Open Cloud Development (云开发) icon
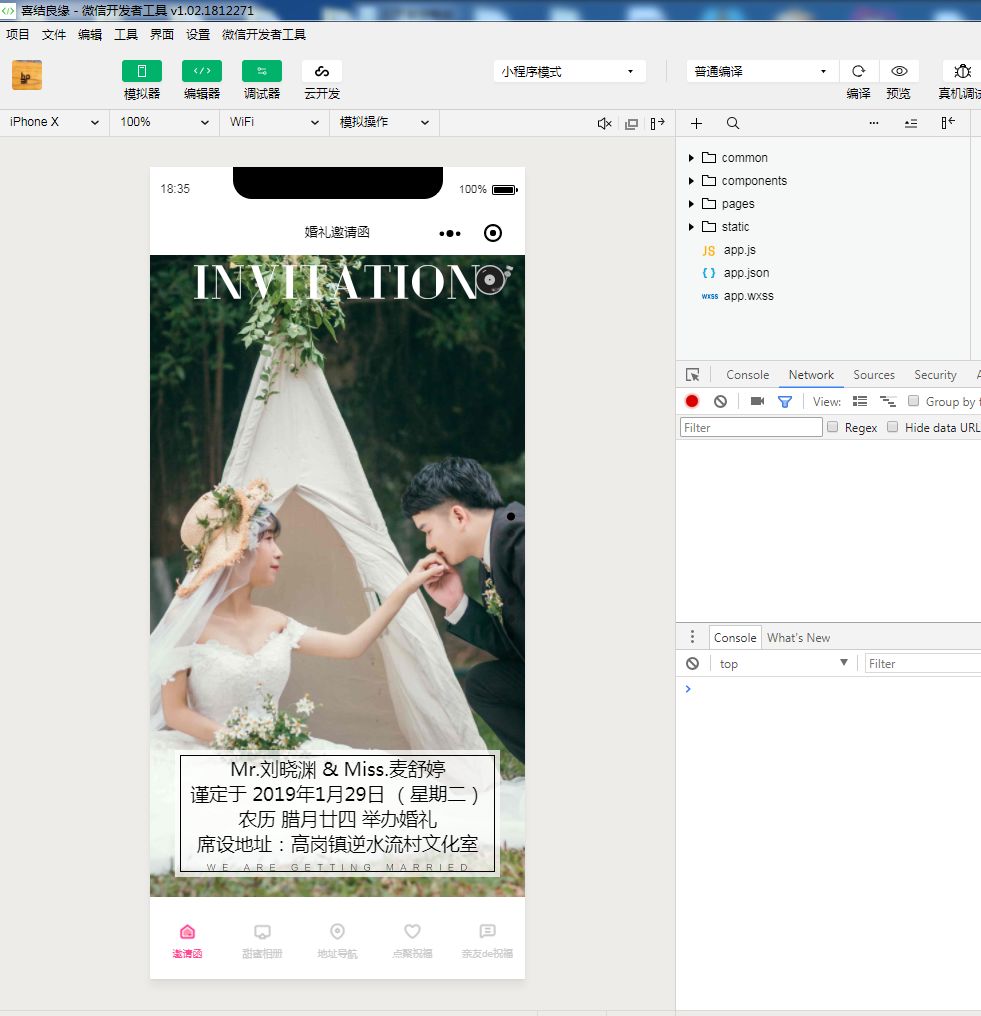Image resolution: width=981 pixels, height=1016 pixels. (322, 71)
